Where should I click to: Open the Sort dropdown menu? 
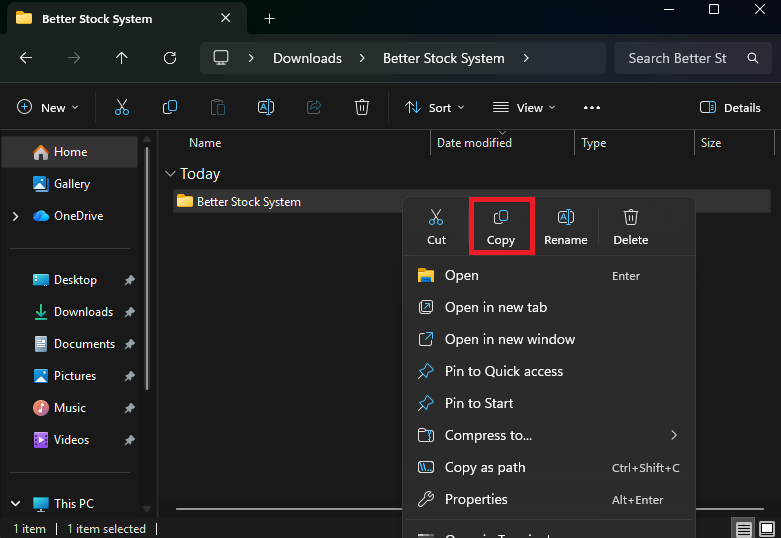point(434,108)
